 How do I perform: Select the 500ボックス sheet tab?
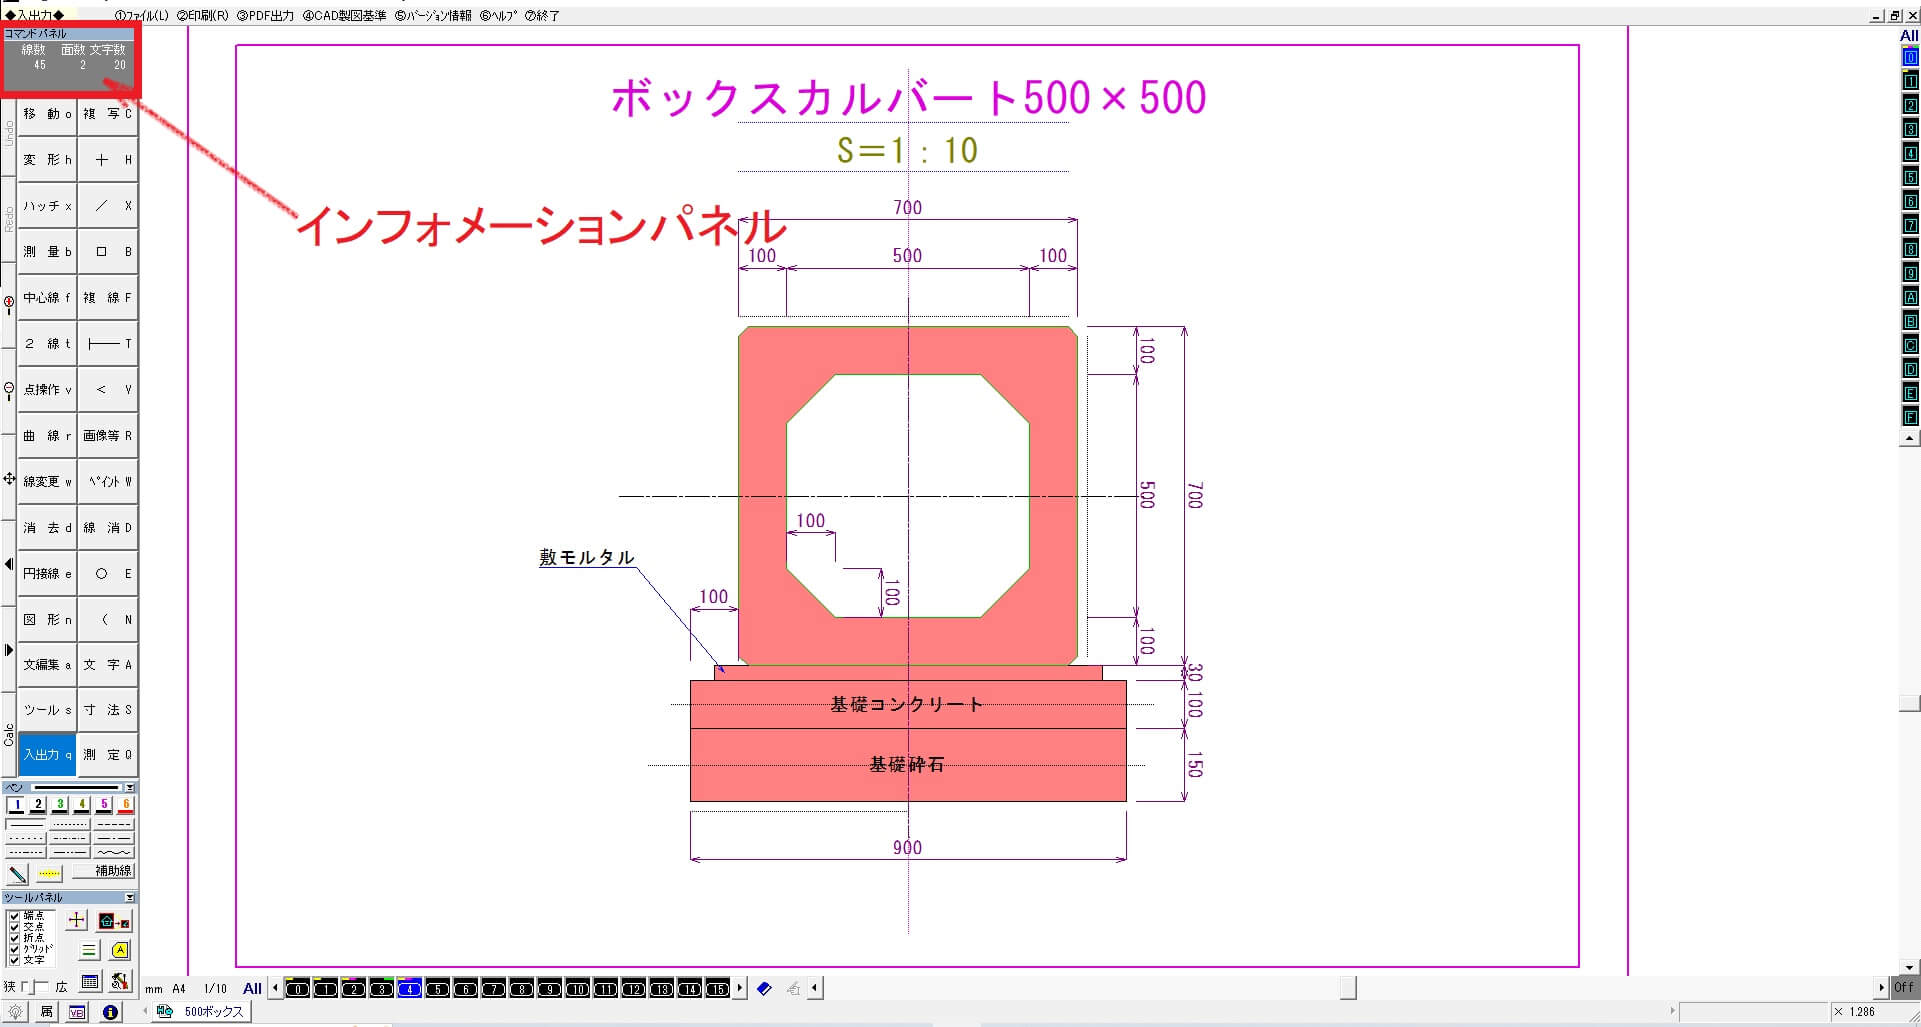pos(207,1011)
